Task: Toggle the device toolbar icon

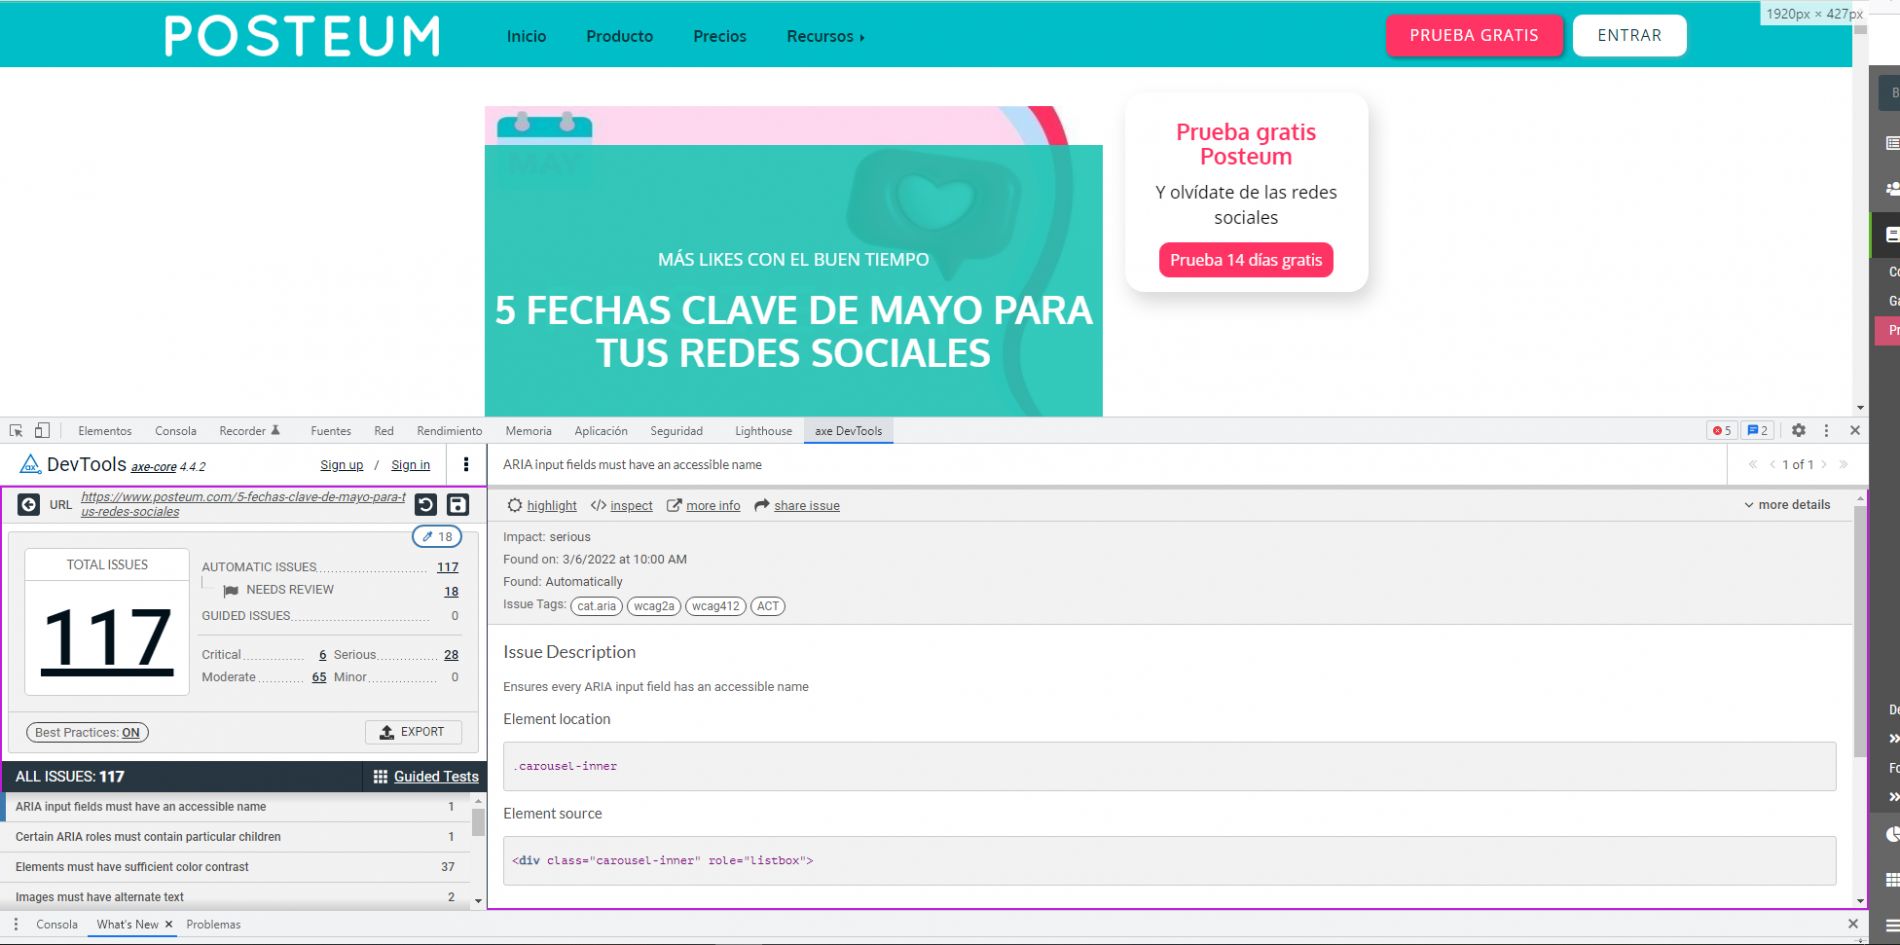Action: click(42, 431)
